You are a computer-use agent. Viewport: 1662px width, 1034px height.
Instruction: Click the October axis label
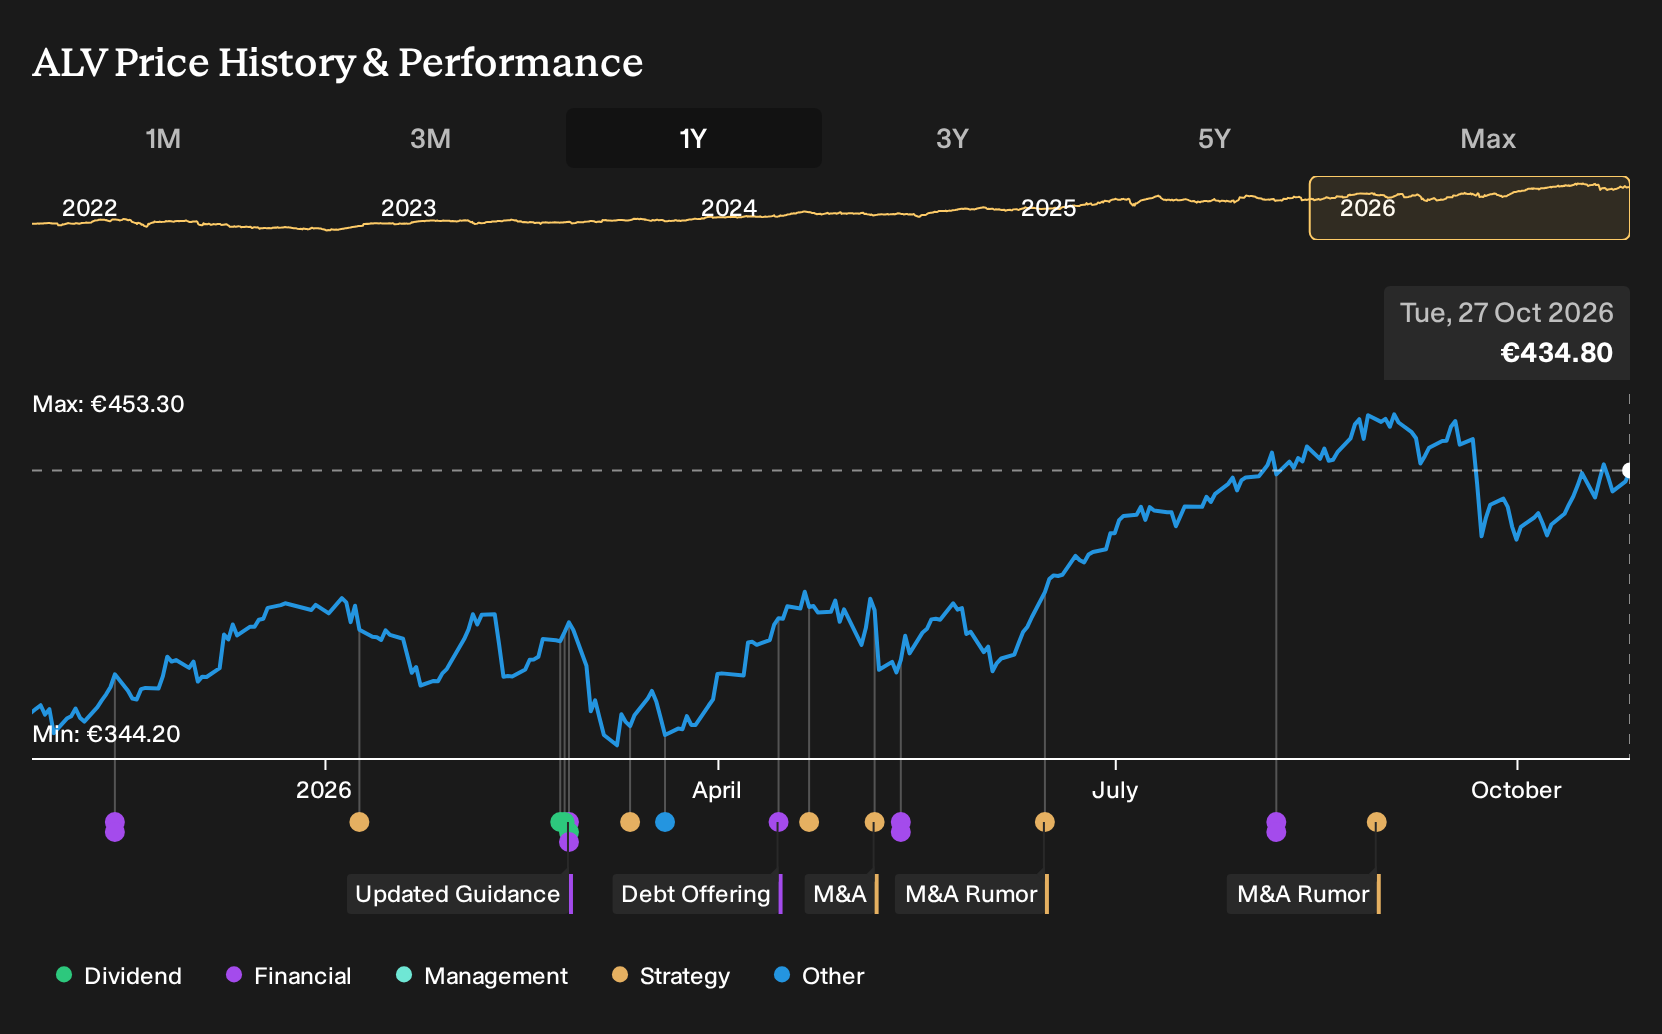tap(1516, 790)
